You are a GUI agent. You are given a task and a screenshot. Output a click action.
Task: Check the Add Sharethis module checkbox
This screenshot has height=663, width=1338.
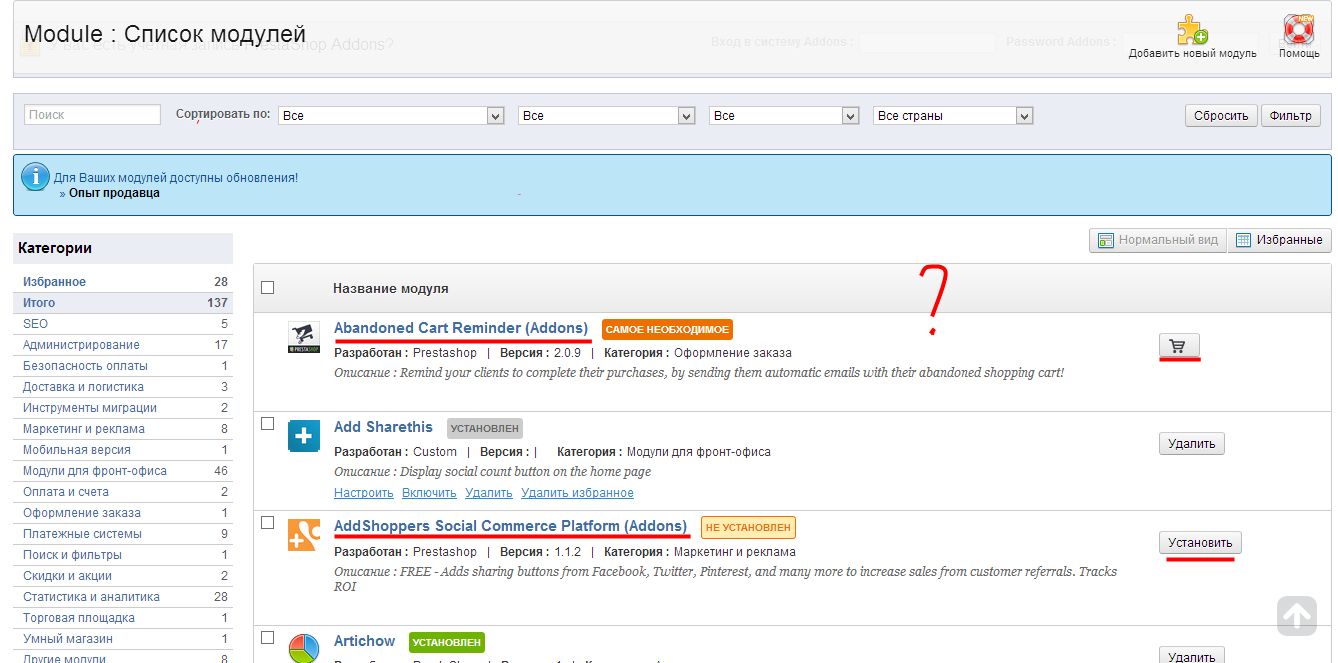267,423
